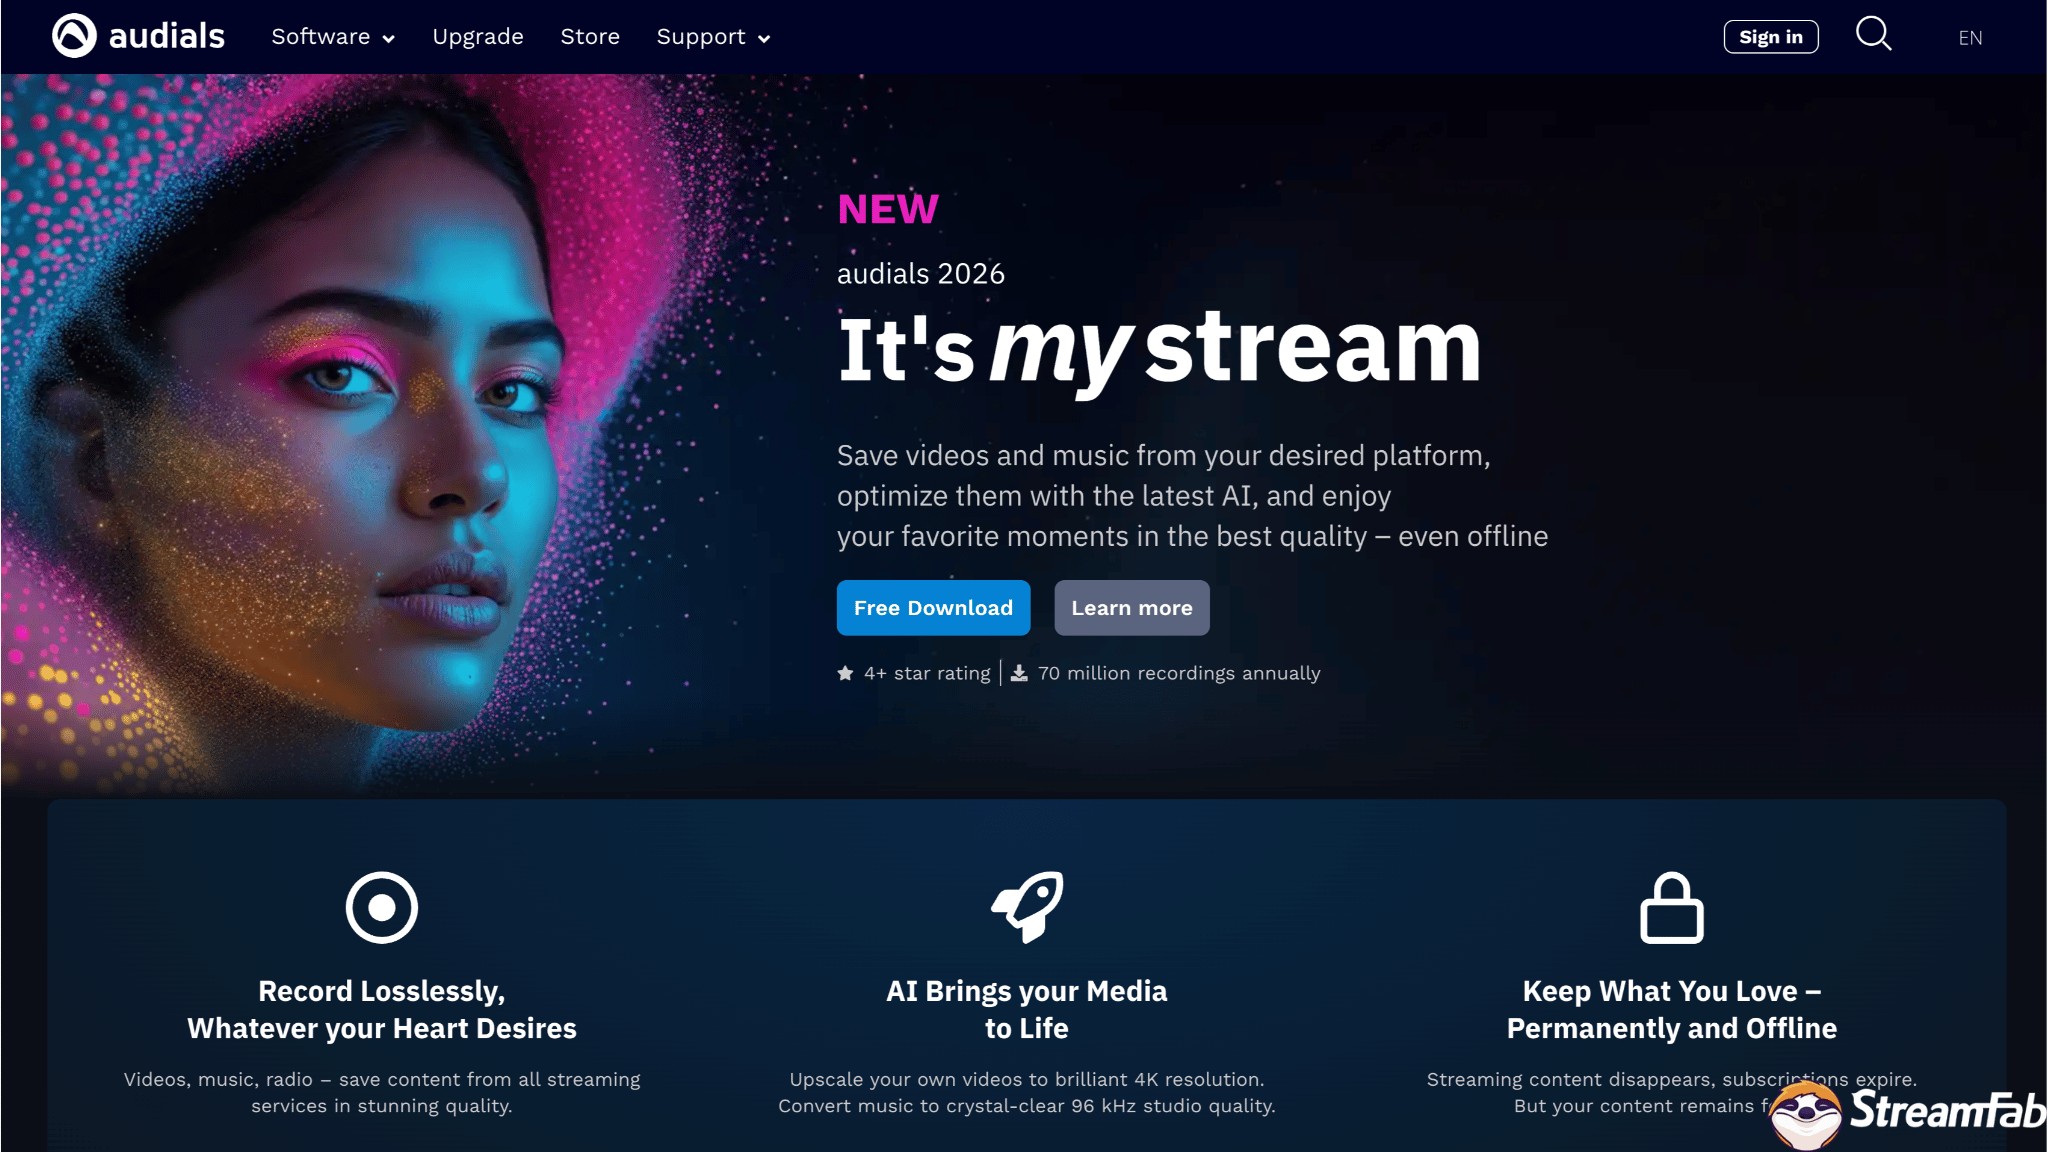Click the audials wordmark text
This screenshot has height=1152, width=2048.
point(166,37)
